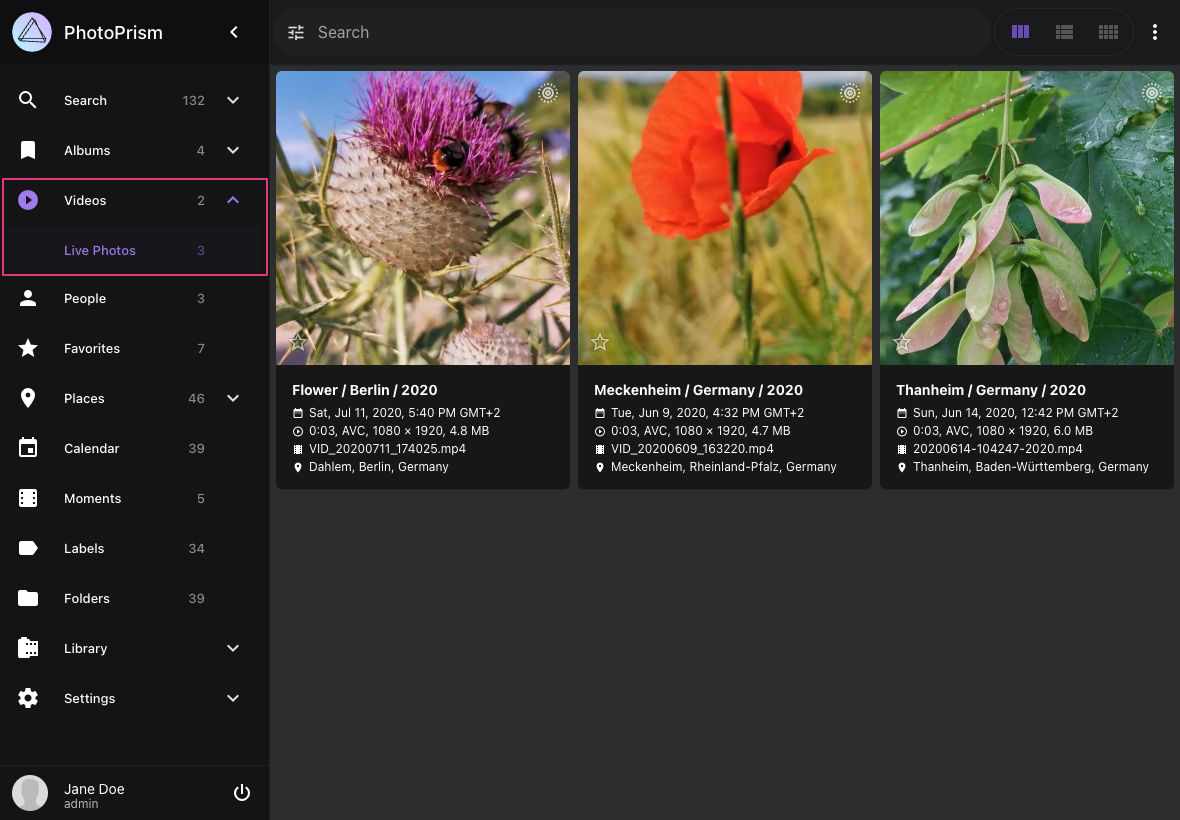Collapse the Videos section
Viewport: 1180px width, 820px height.
[233, 200]
